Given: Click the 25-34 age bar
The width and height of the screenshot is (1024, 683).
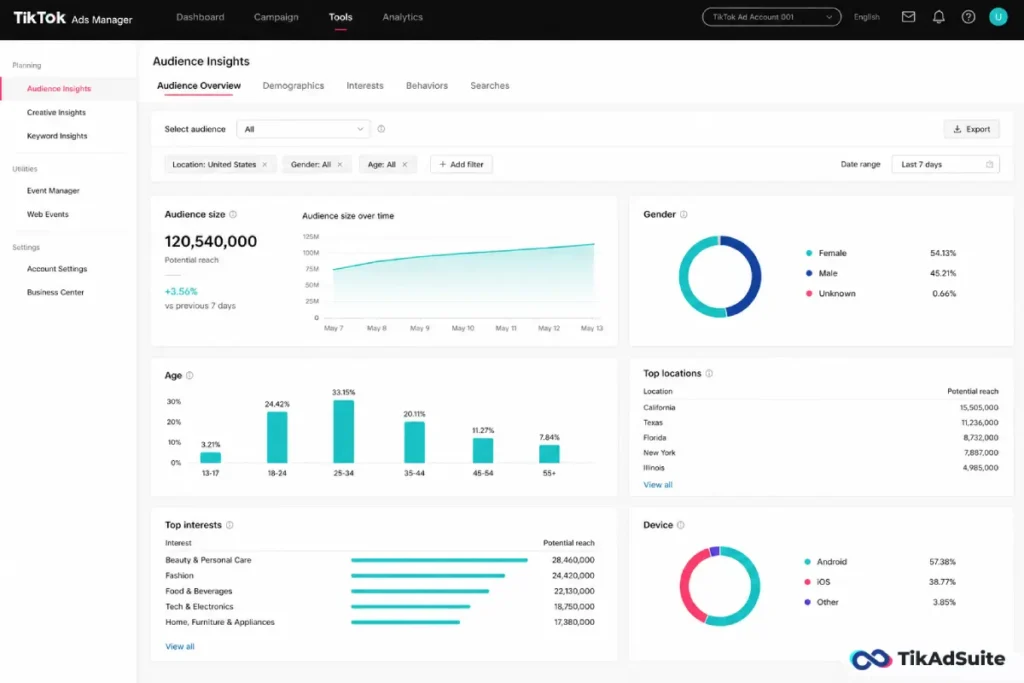Looking at the screenshot, I should tap(344, 432).
